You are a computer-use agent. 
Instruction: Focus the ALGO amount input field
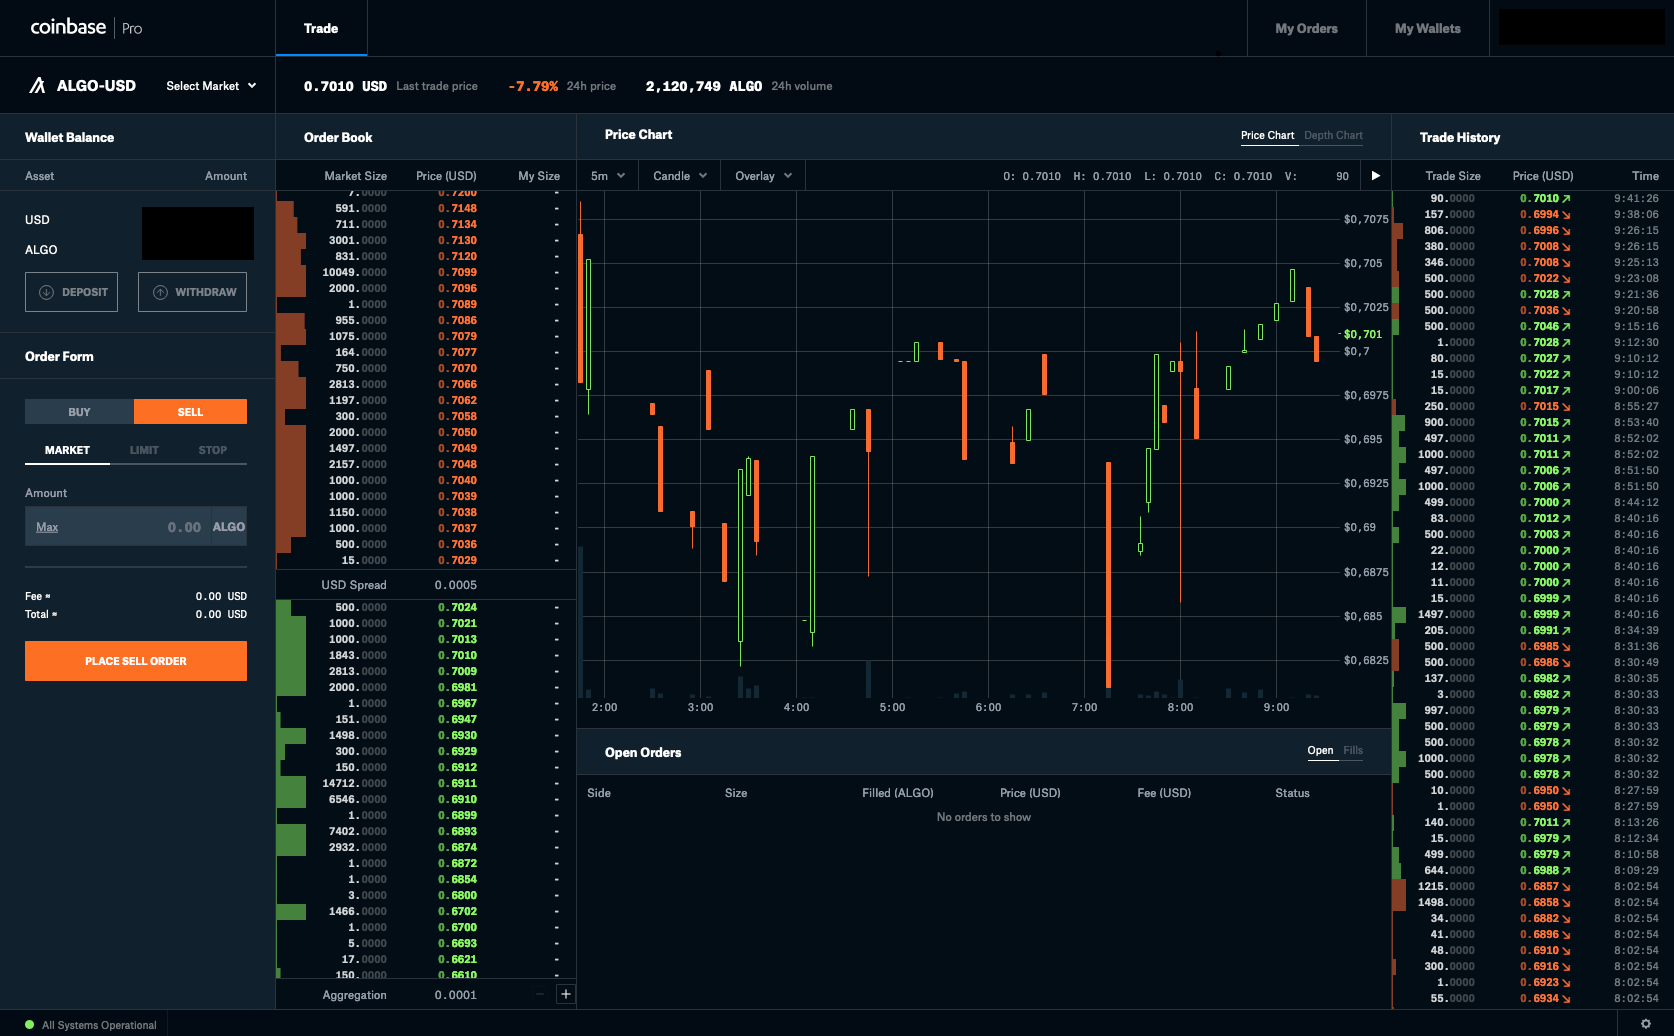click(136, 526)
